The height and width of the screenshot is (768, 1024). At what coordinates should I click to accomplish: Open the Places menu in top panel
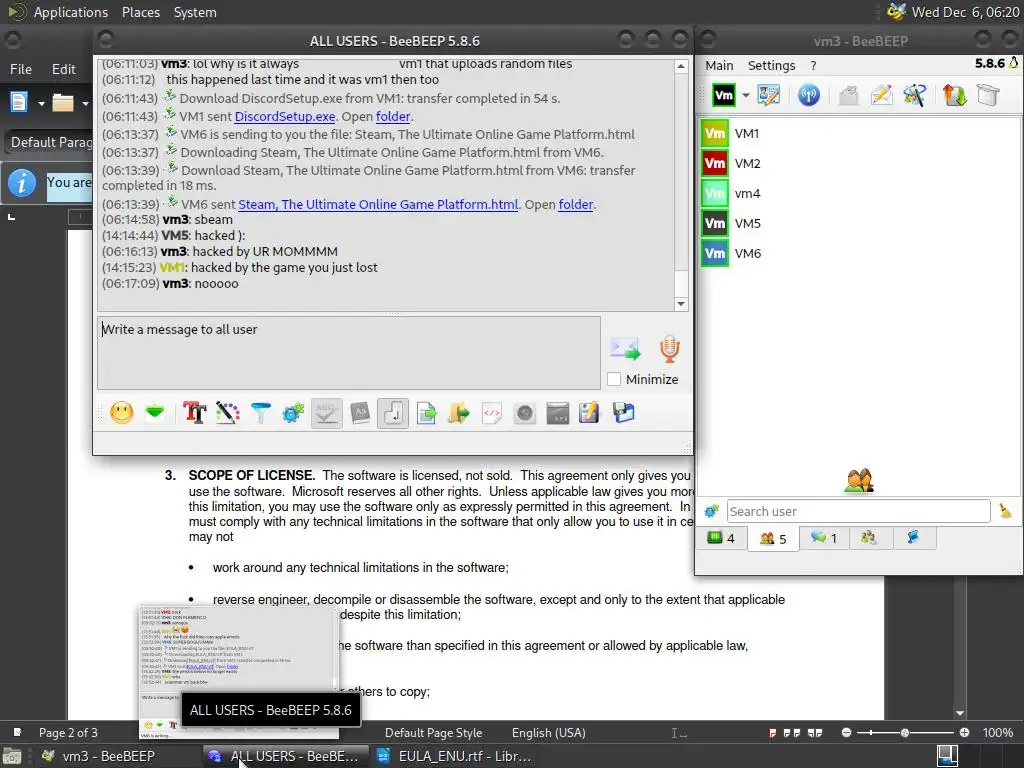140,12
